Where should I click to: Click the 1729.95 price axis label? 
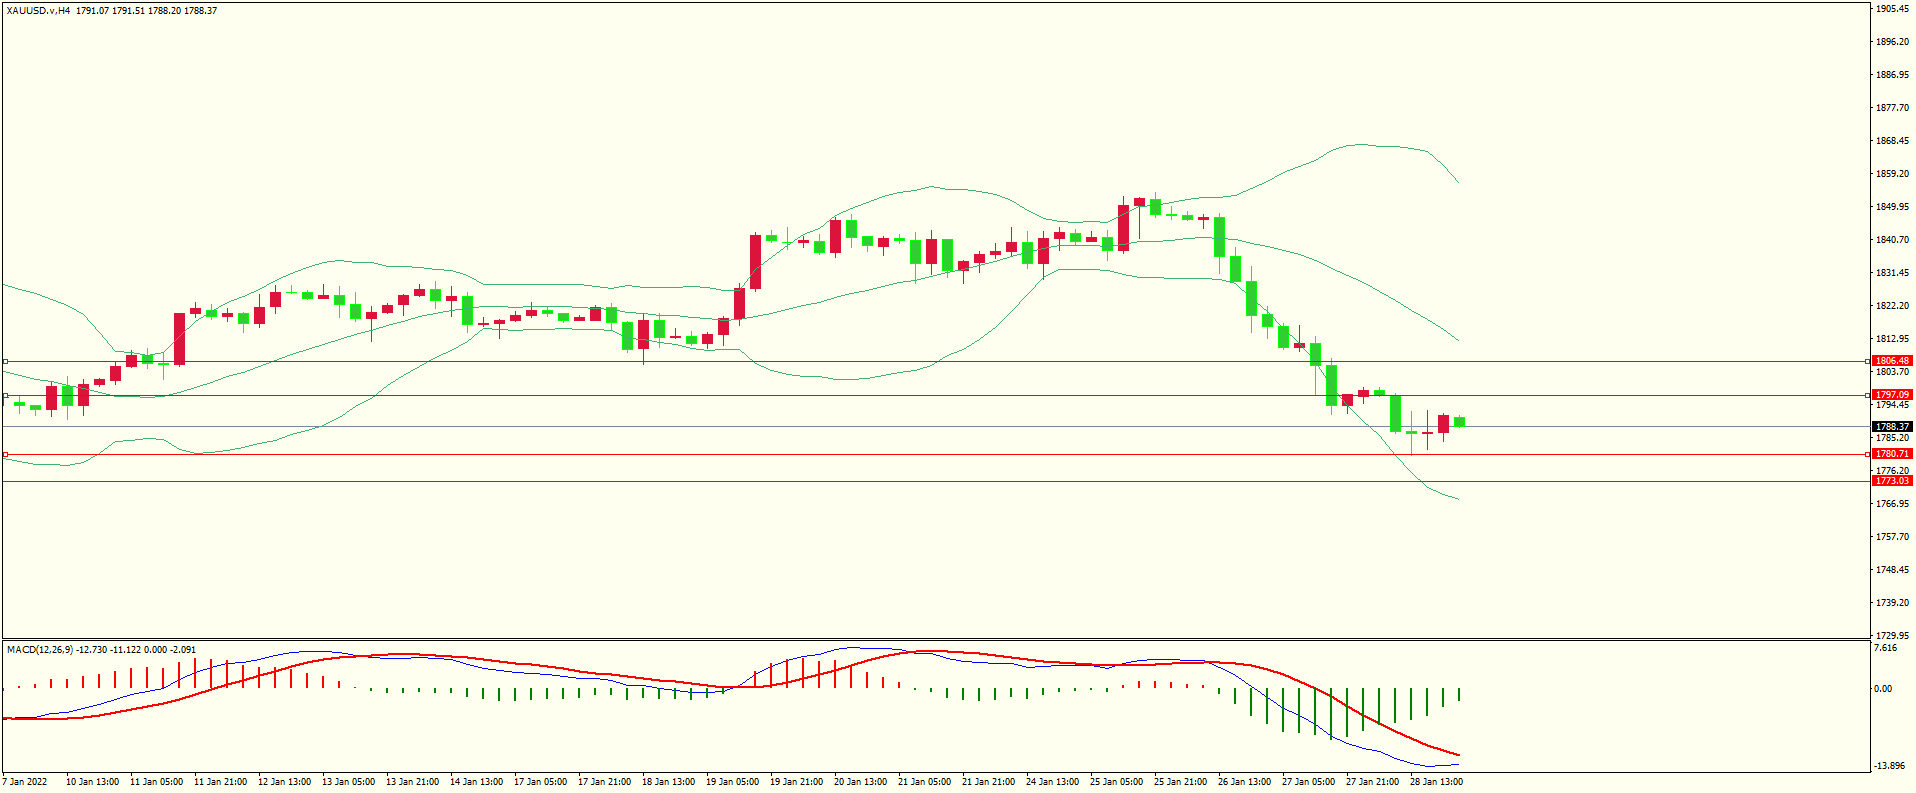(x=1893, y=636)
